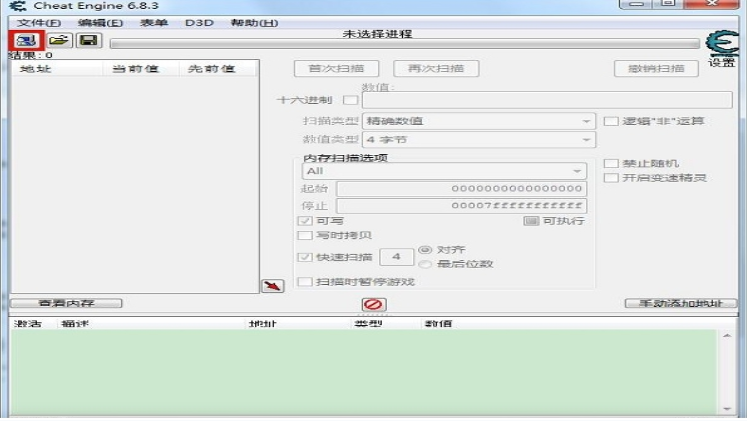Enable the 逻辑"非"运算 checkbox

coord(611,121)
